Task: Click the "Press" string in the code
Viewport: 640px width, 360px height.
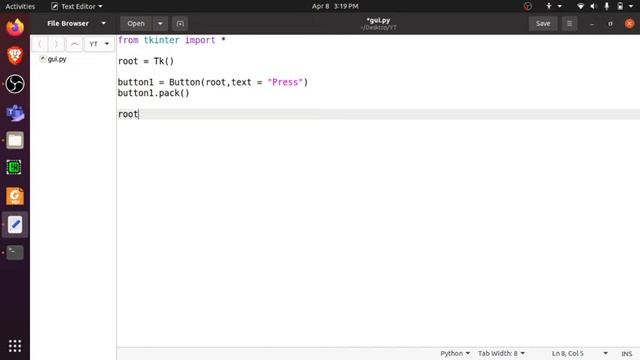Action: [x=285, y=82]
